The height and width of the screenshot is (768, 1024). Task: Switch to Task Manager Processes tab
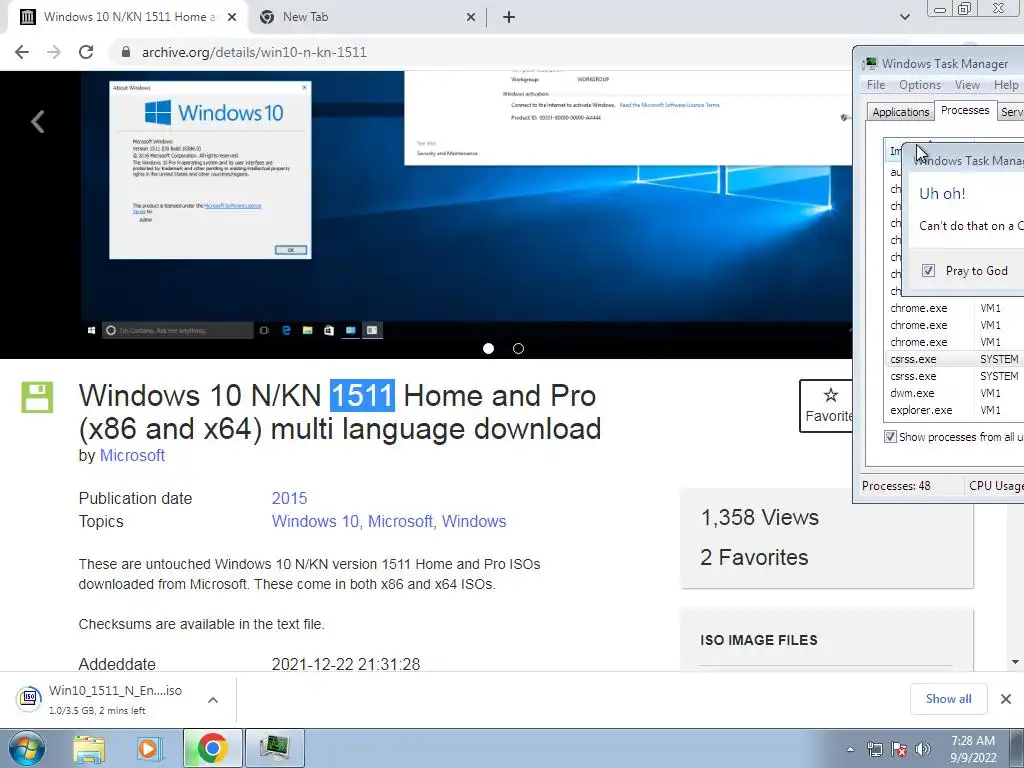[x=965, y=110]
